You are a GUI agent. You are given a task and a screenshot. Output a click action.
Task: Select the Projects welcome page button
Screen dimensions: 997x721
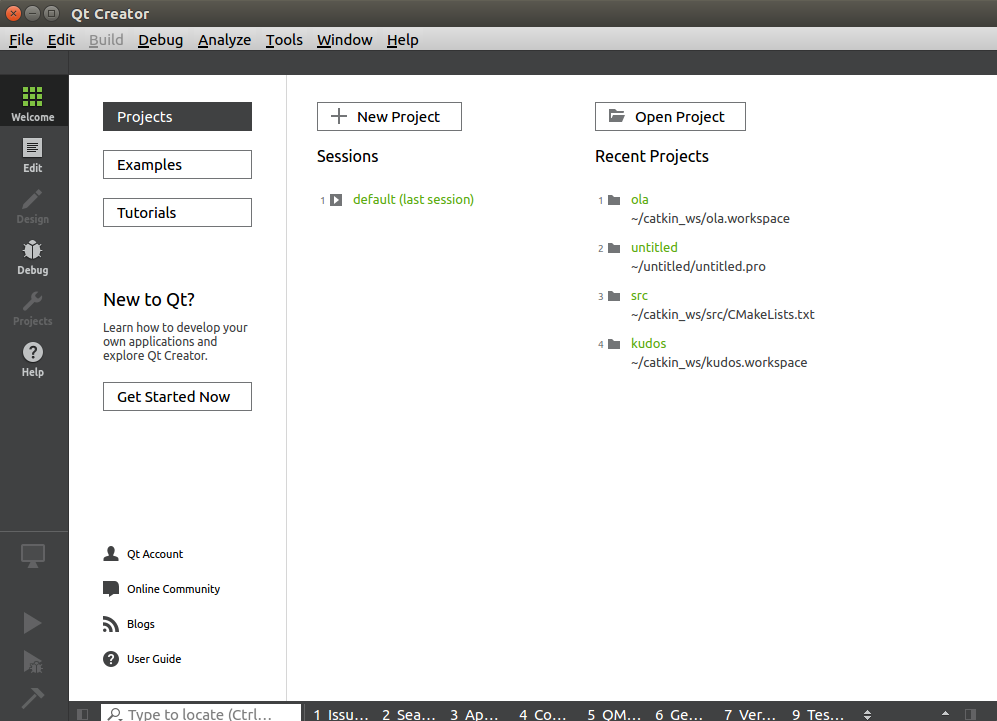[x=177, y=116]
